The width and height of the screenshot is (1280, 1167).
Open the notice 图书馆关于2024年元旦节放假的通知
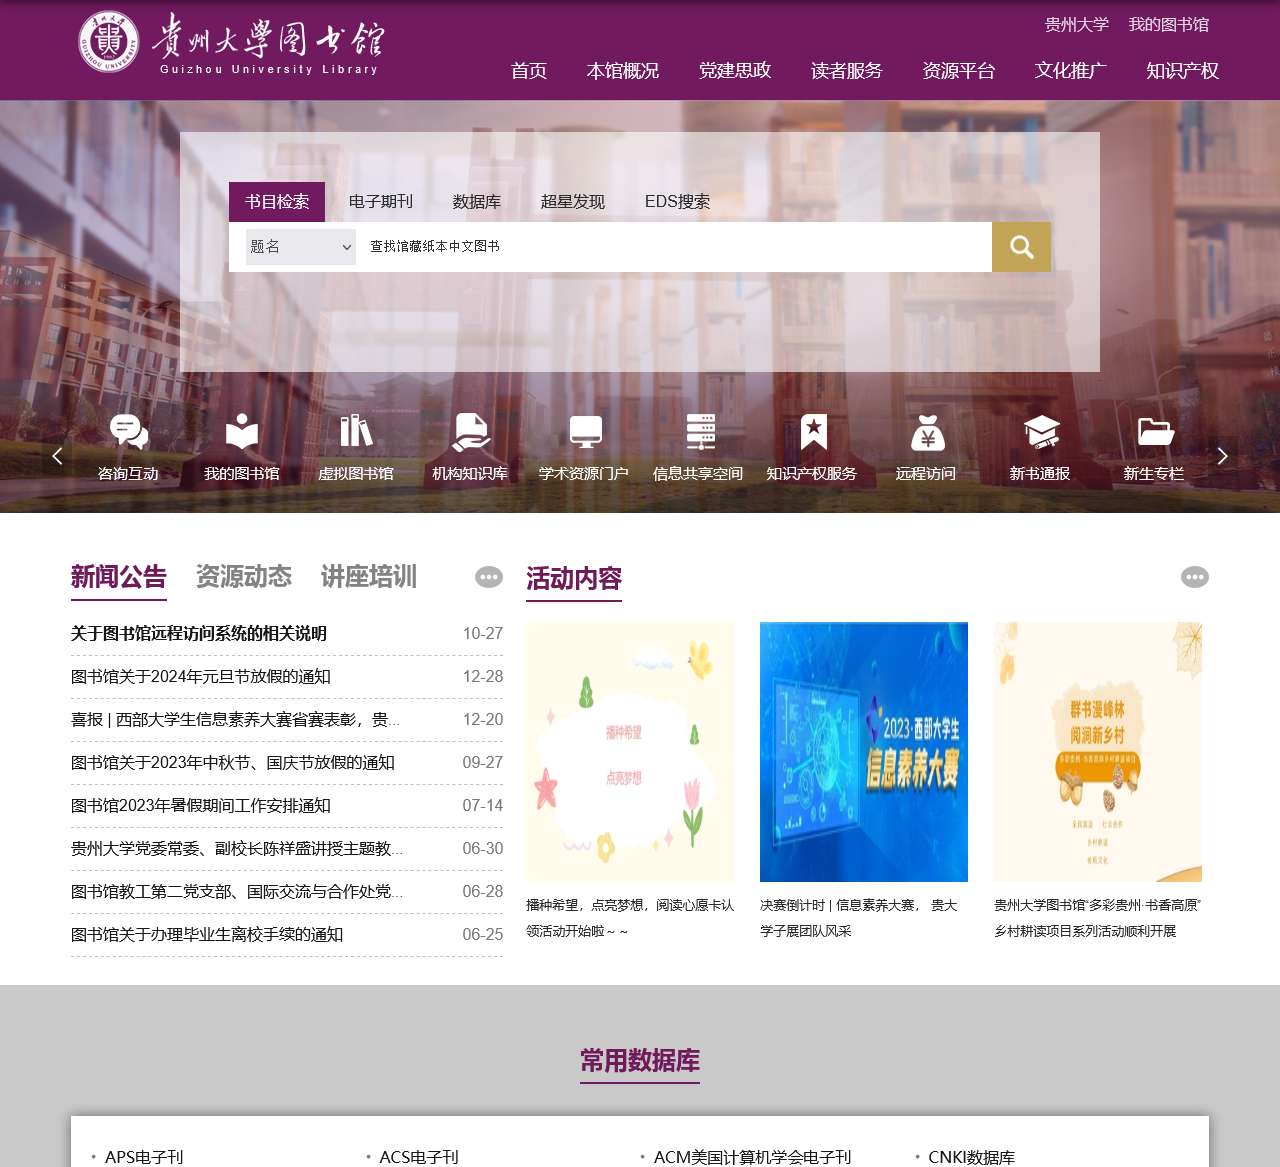click(x=210, y=676)
